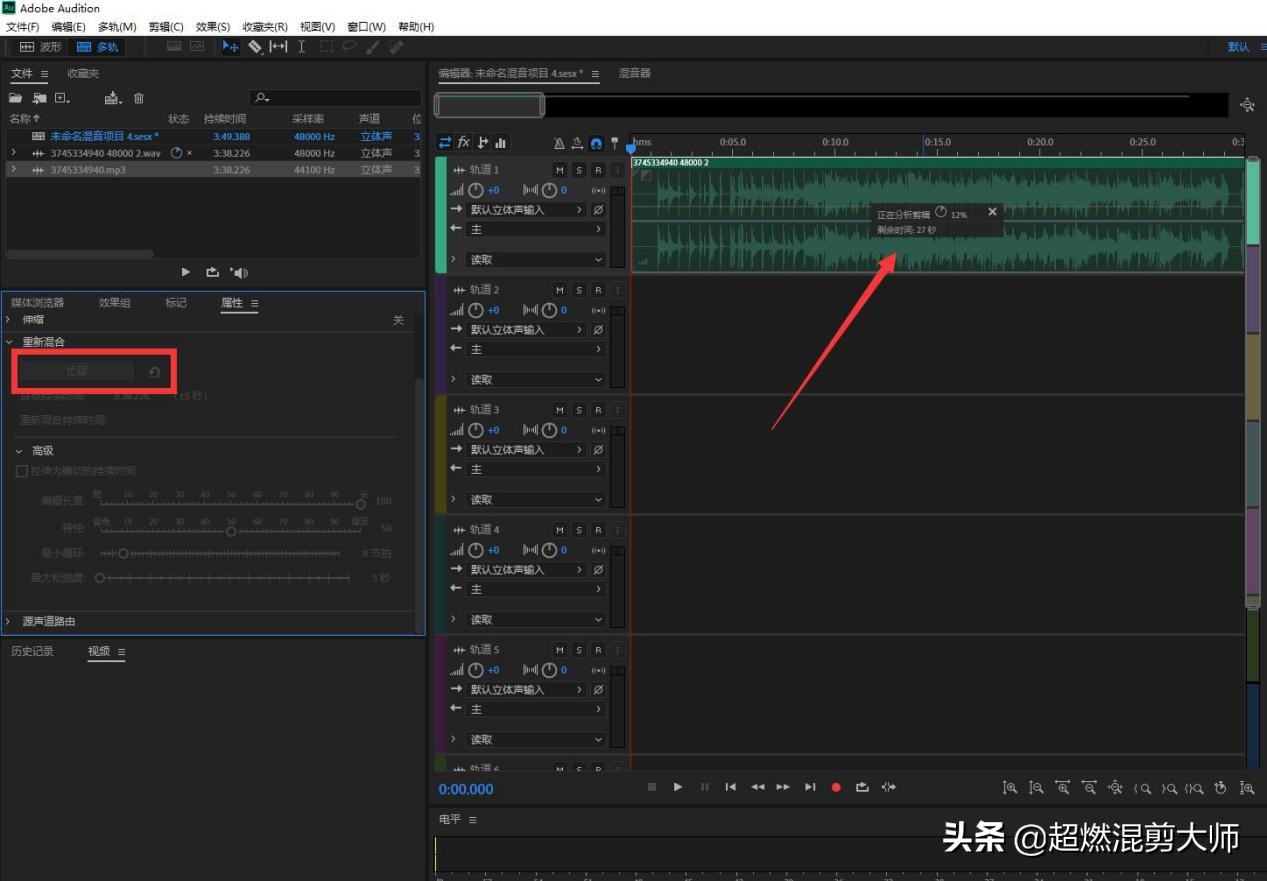Play preview in Files panel
The width and height of the screenshot is (1267, 881).
(x=186, y=272)
